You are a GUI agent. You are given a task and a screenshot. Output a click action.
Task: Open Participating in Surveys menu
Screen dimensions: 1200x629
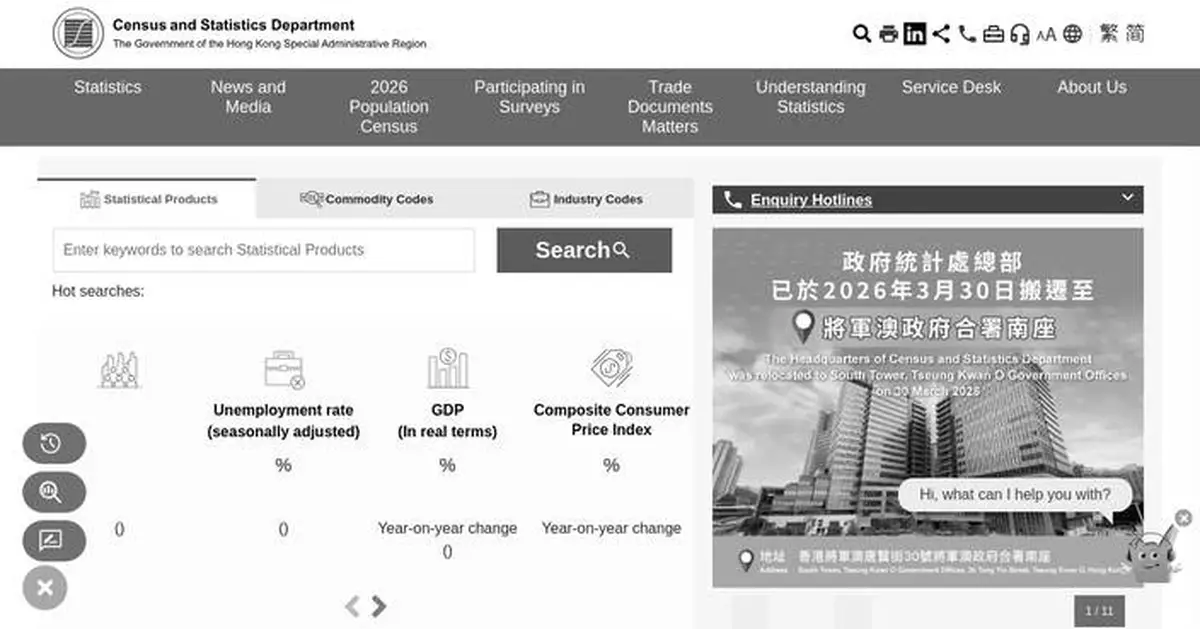pyautogui.click(x=529, y=97)
